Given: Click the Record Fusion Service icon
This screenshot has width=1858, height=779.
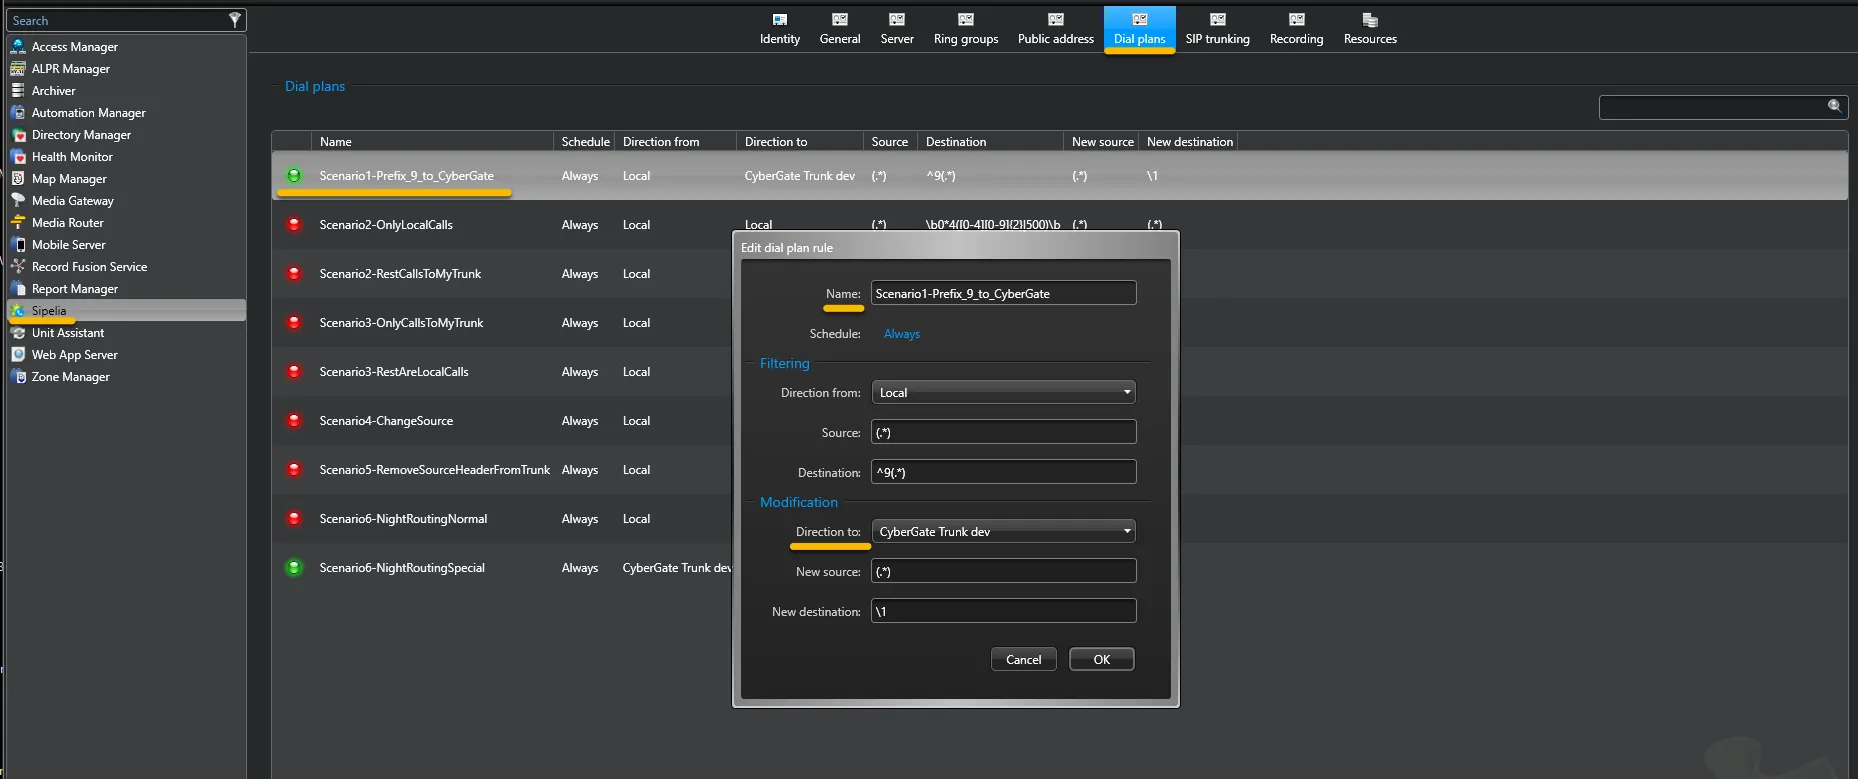Looking at the screenshot, I should point(18,266).
